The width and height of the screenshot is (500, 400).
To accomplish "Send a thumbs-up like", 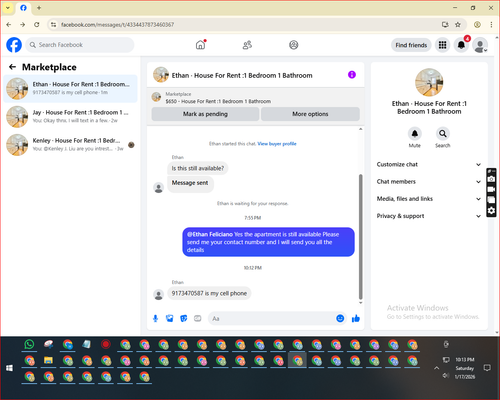I will (356, 319).
